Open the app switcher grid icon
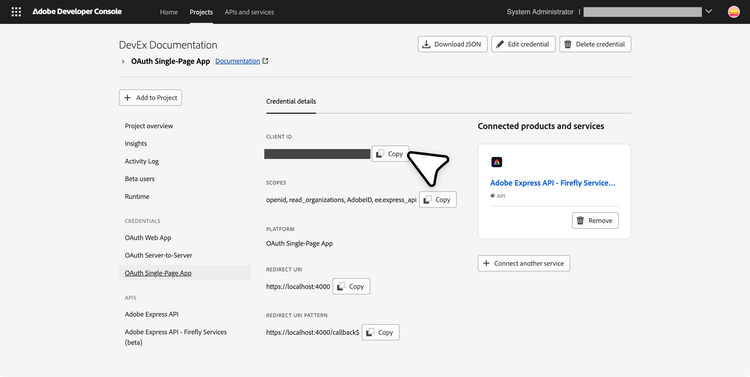The height and width of the screenshot is (377, 750). pos(16,12)
